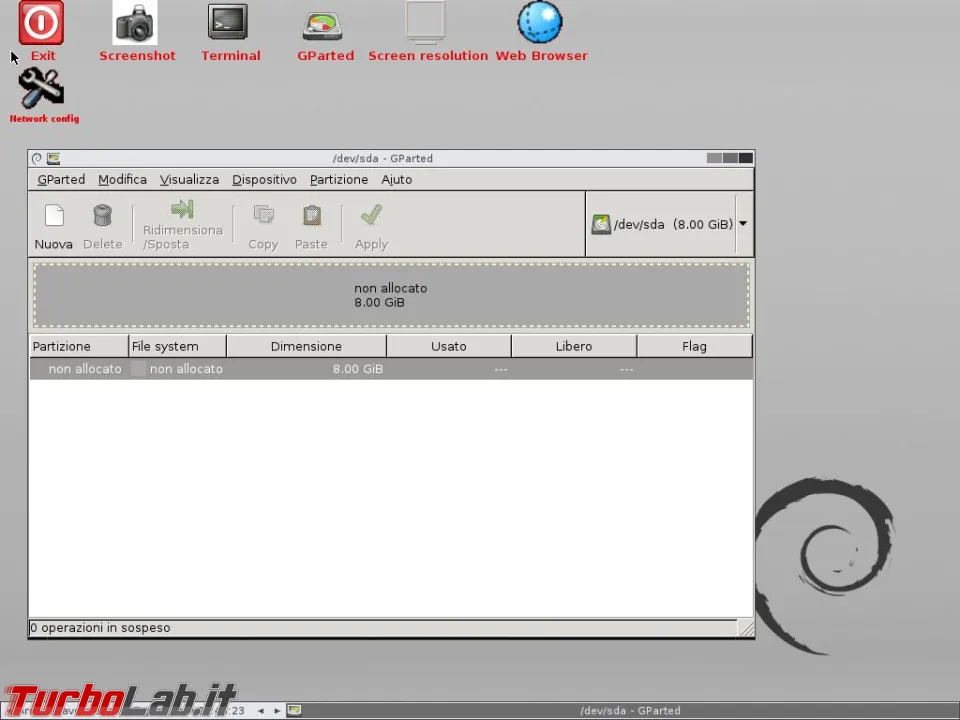The height and width of the screenshot is (720, 960).
Task: Click the red Exit power icon
Action: click(41, 23)
